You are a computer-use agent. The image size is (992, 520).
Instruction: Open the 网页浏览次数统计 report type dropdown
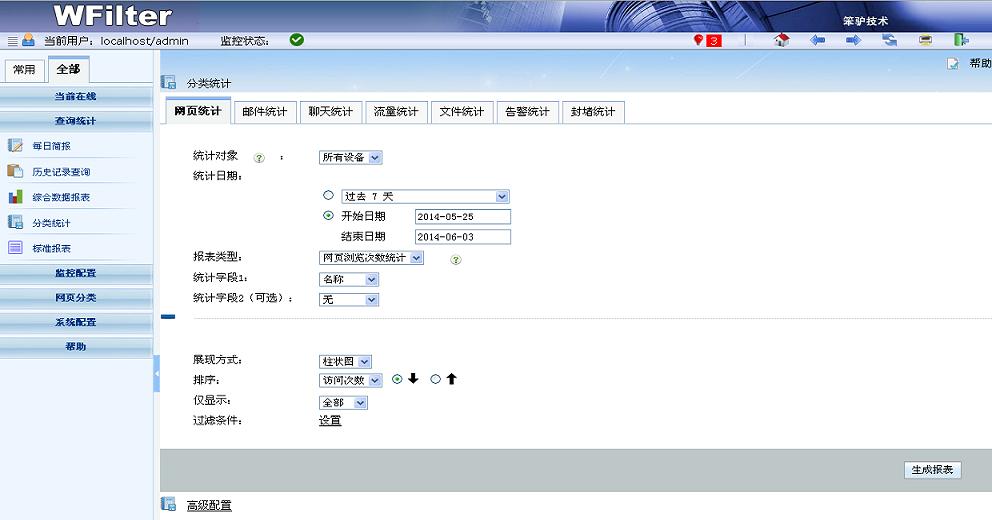370,258
